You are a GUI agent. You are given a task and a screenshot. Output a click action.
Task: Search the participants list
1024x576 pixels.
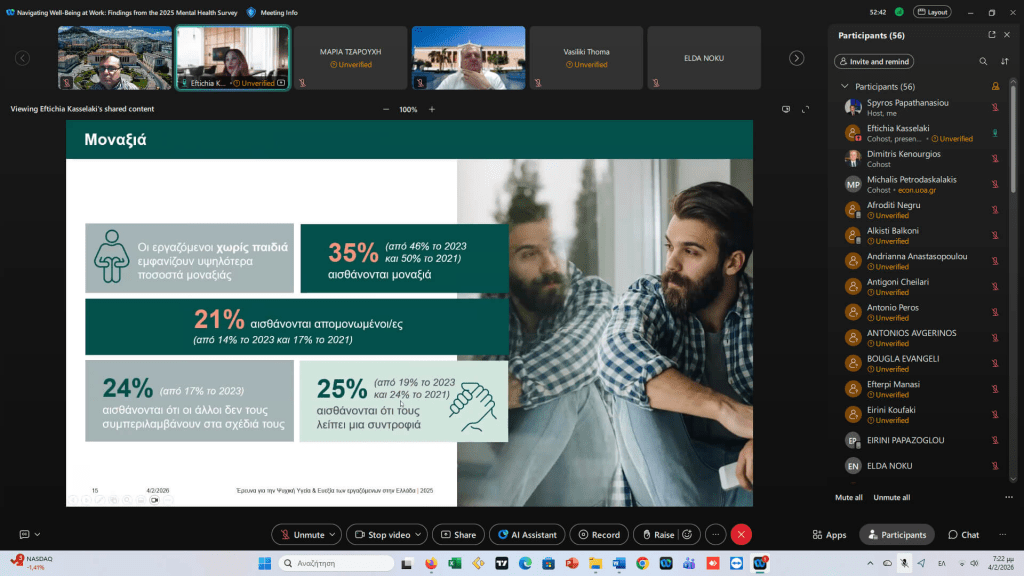[983, 61]
